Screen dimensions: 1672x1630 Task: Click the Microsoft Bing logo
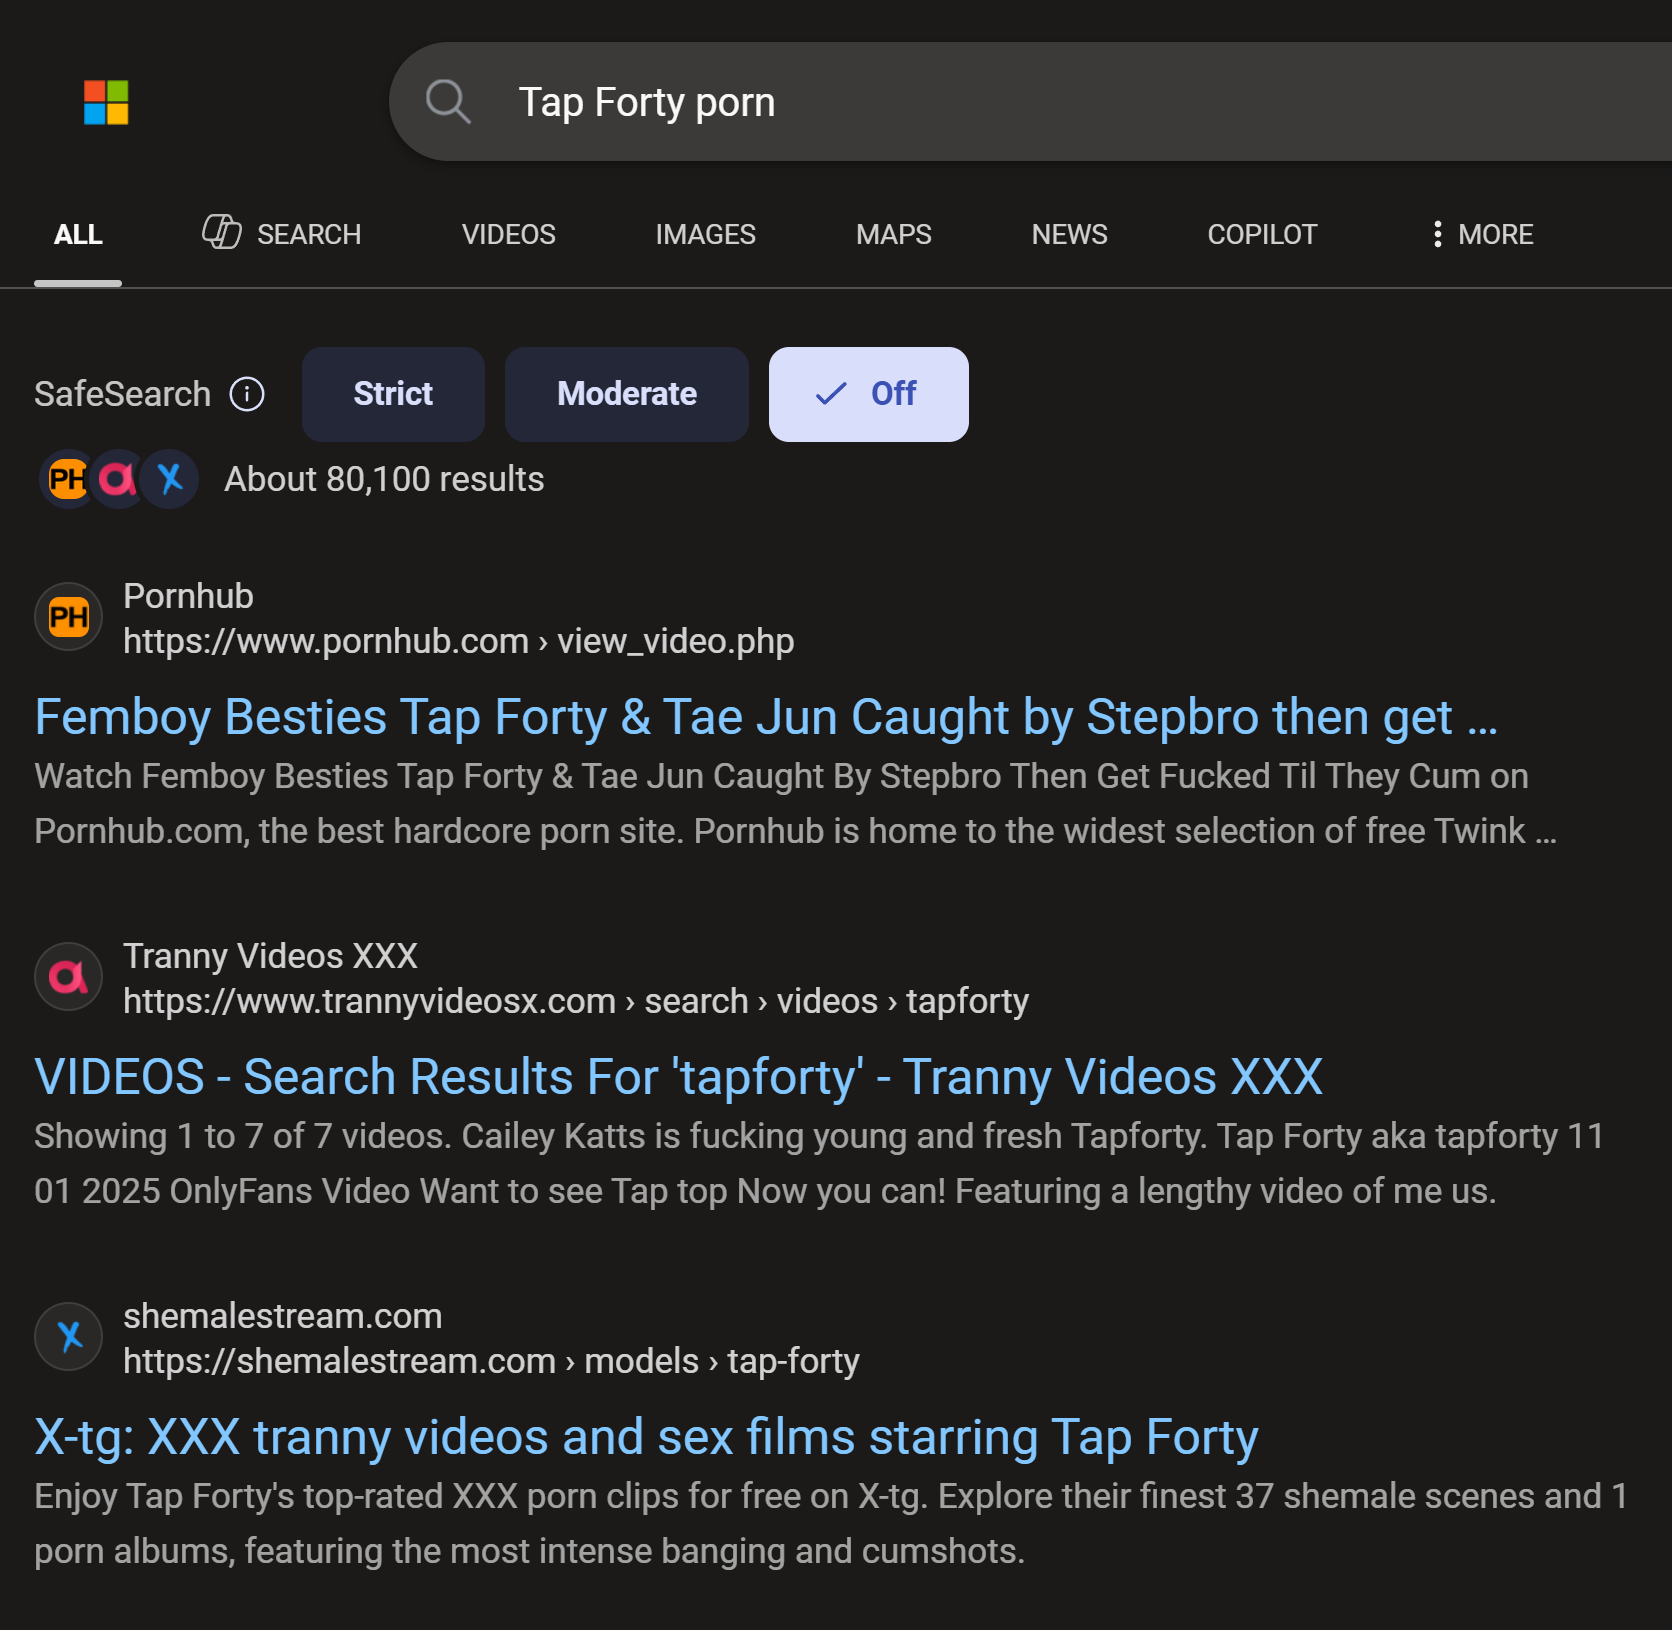[x=106, y=102]
